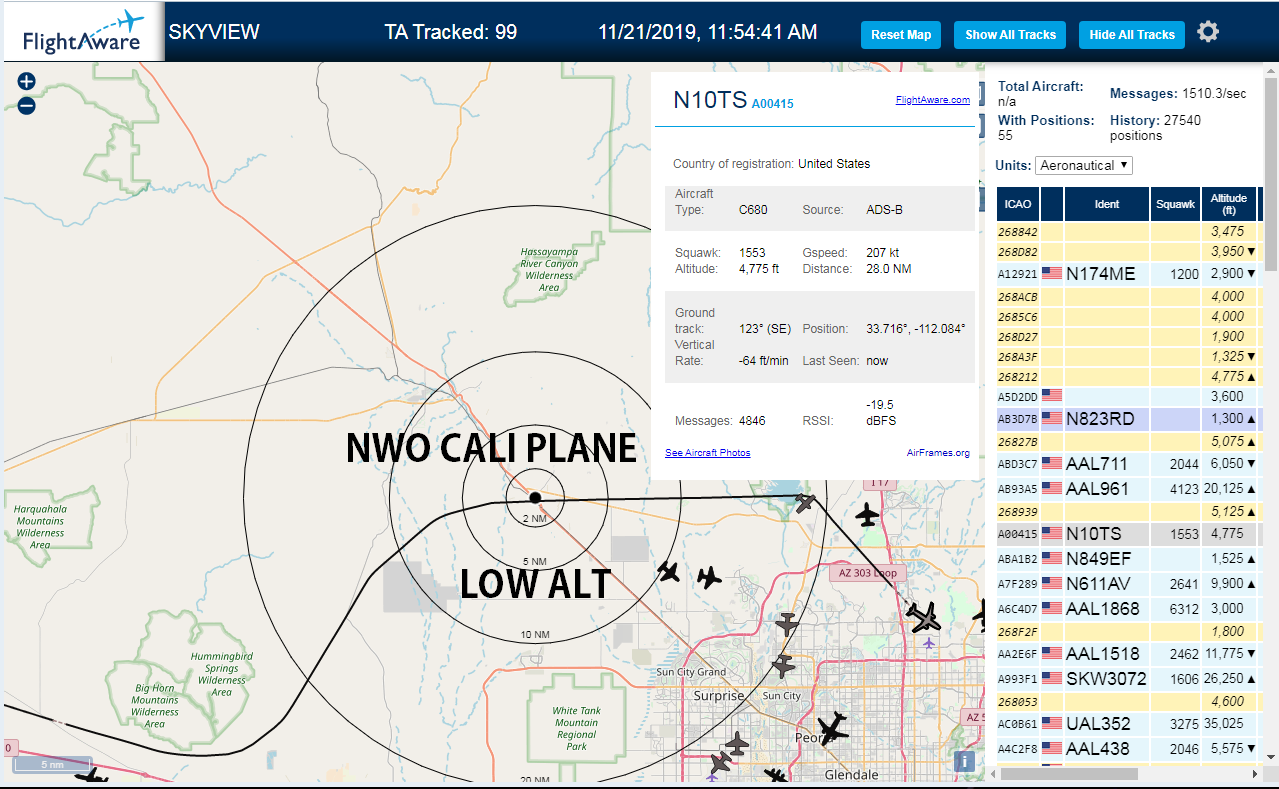Click the US flag on the UAL352 row
Viewport: 1279px width, 789px height.
[1052, 723]
